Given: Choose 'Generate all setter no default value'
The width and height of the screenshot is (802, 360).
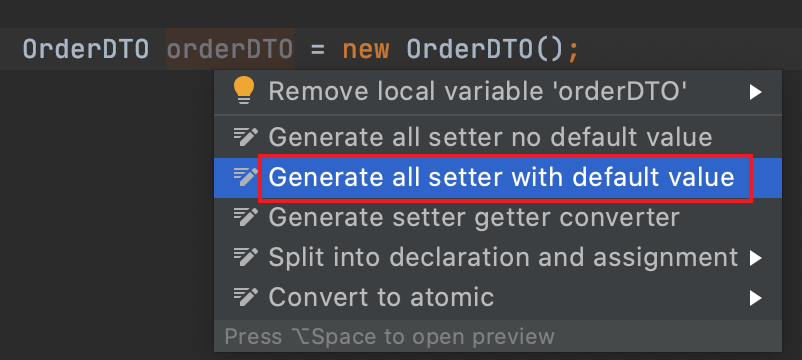Looking at the screenshot, I should pyautogui.click(x=498, y=137).
